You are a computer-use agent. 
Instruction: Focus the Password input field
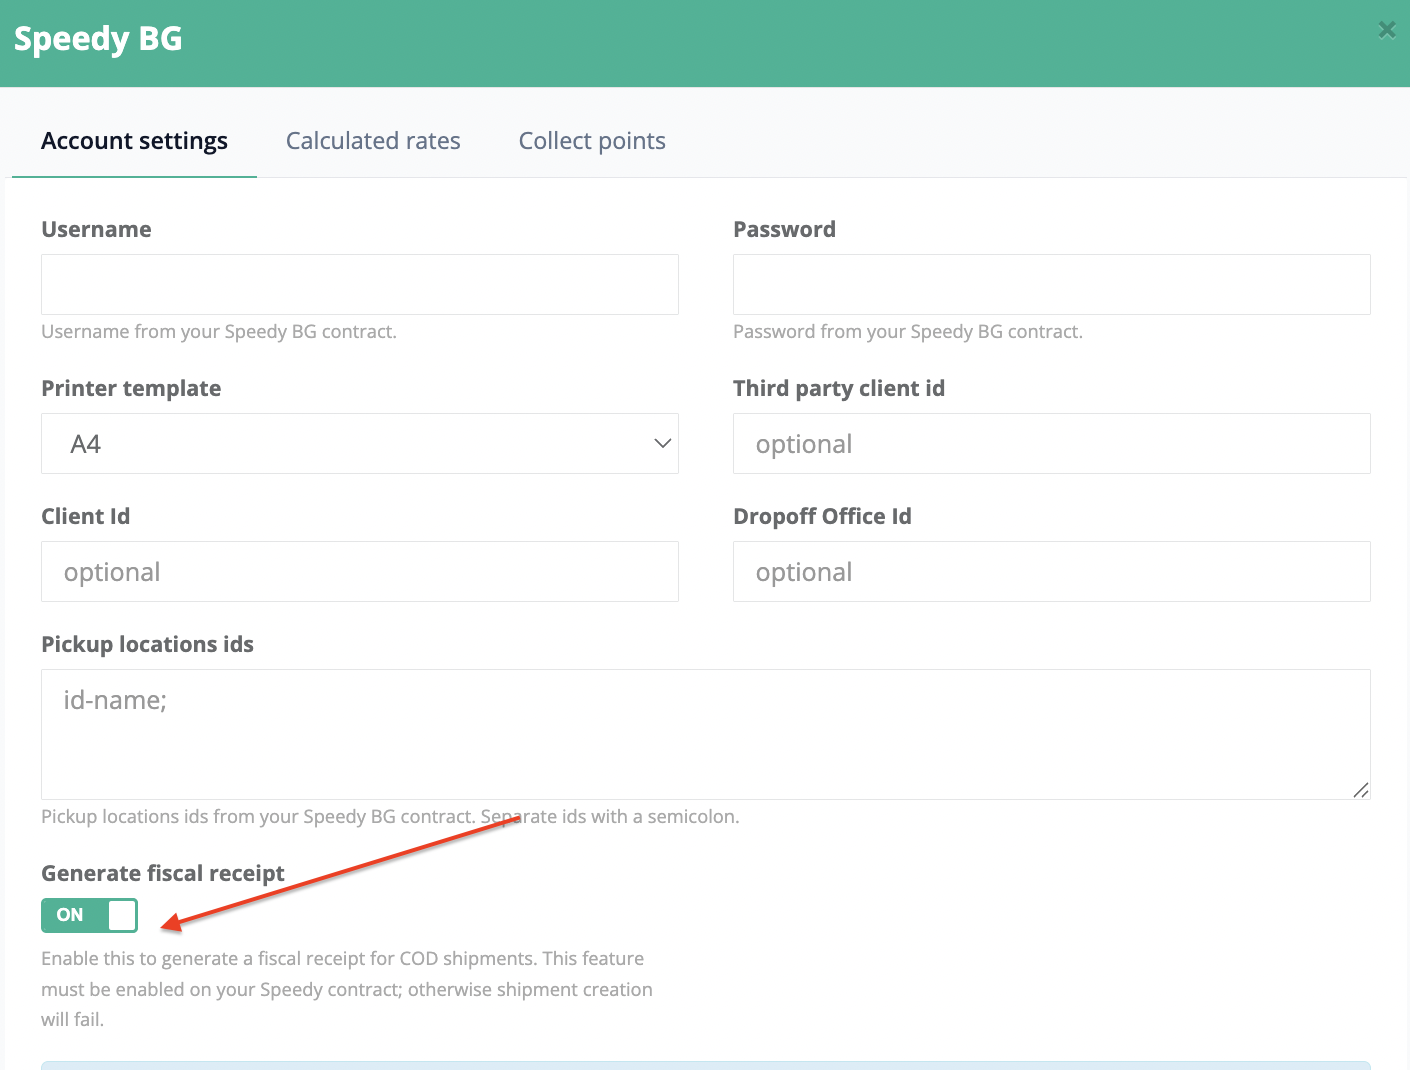pyautogui.click(x=1052, y=284)
